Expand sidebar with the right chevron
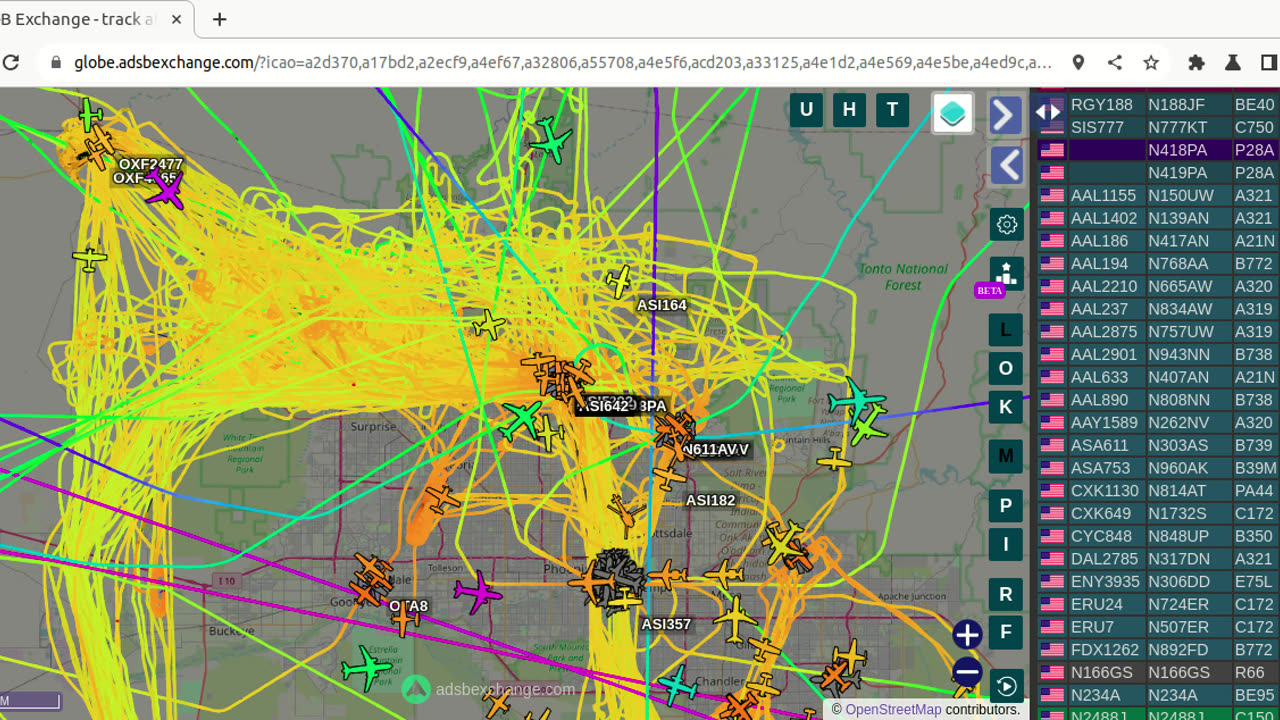This screenshot has width=1280, height=720. [x=1006, y=115]
